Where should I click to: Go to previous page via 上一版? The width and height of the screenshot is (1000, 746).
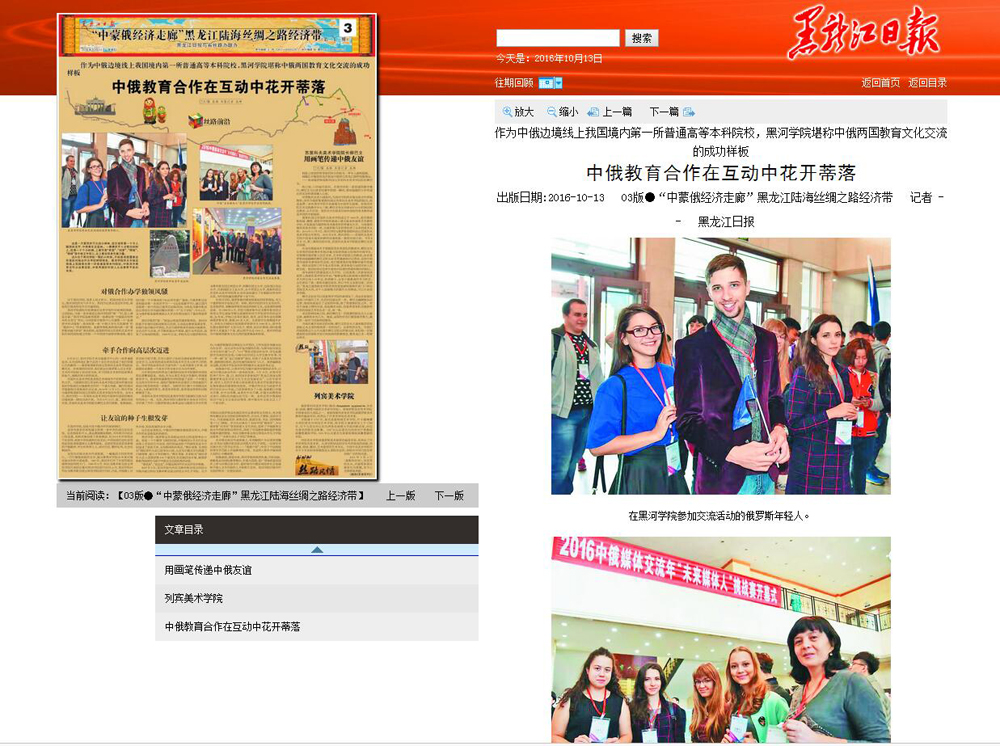coord(400,495)
